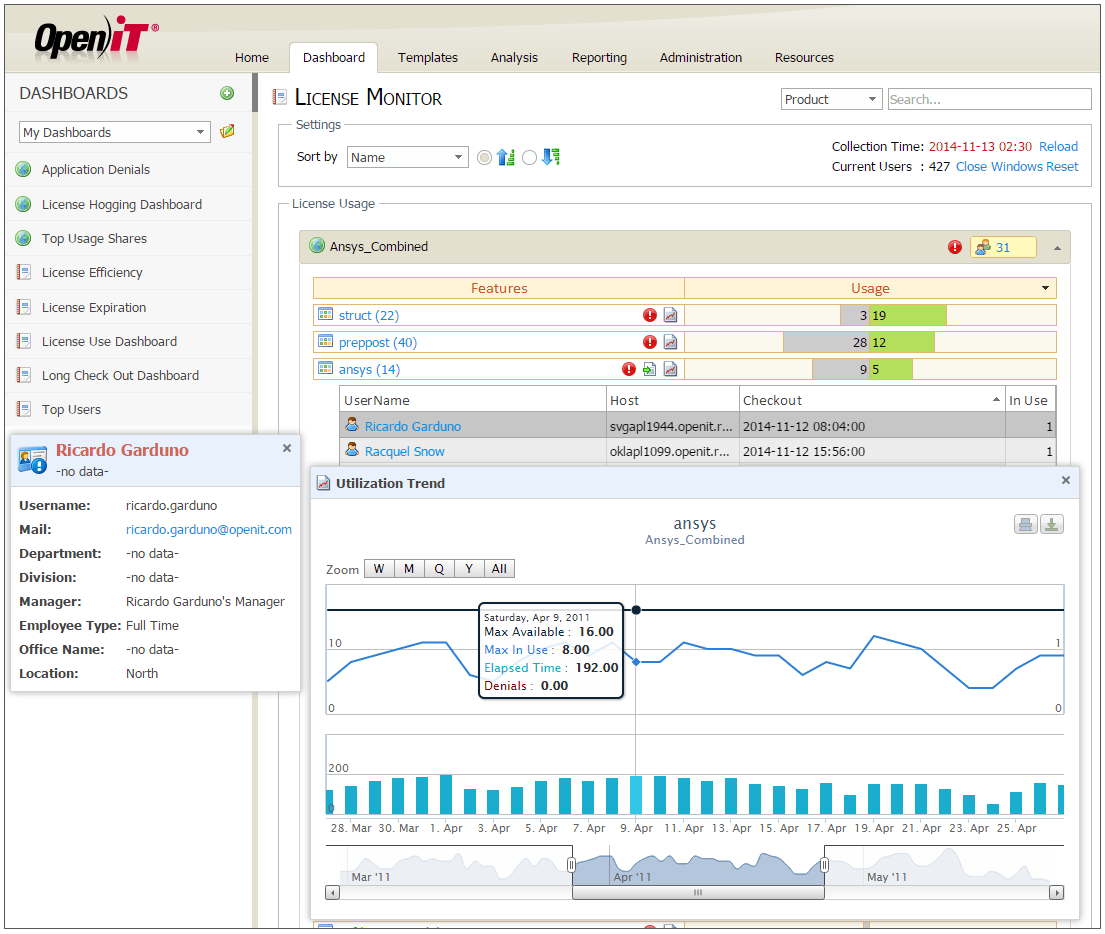Click the License Hogging Dashboard globe icon
The width and height of the screenshot is (1105, 934).
[23, 204]
